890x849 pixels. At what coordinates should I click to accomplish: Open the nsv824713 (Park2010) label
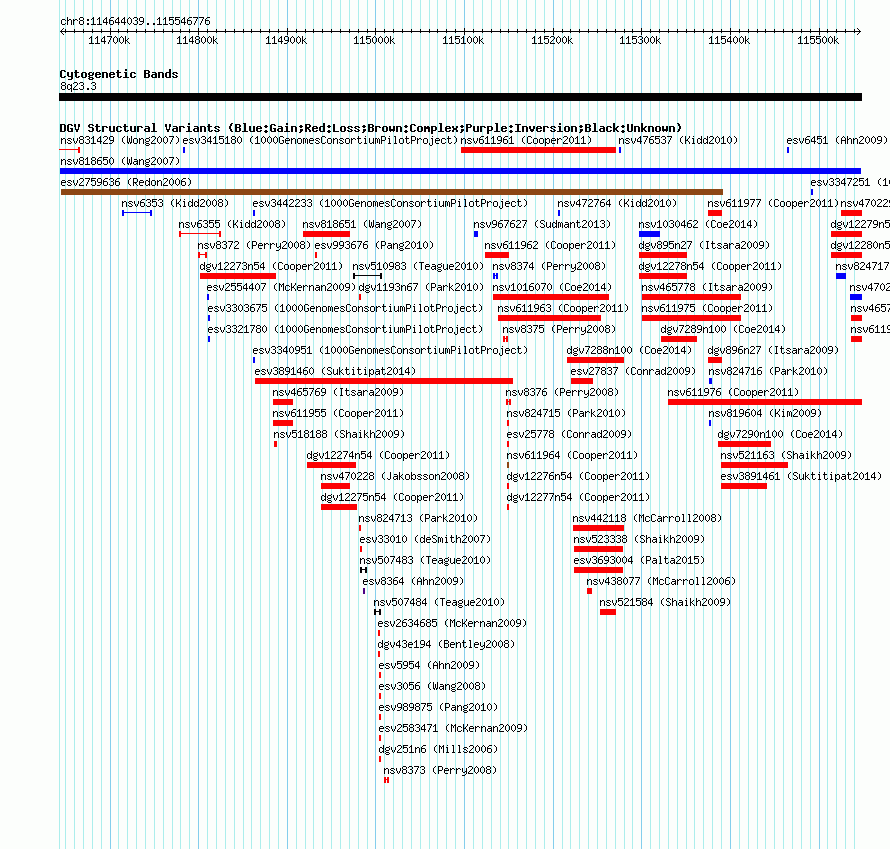(x=418, y=518)
